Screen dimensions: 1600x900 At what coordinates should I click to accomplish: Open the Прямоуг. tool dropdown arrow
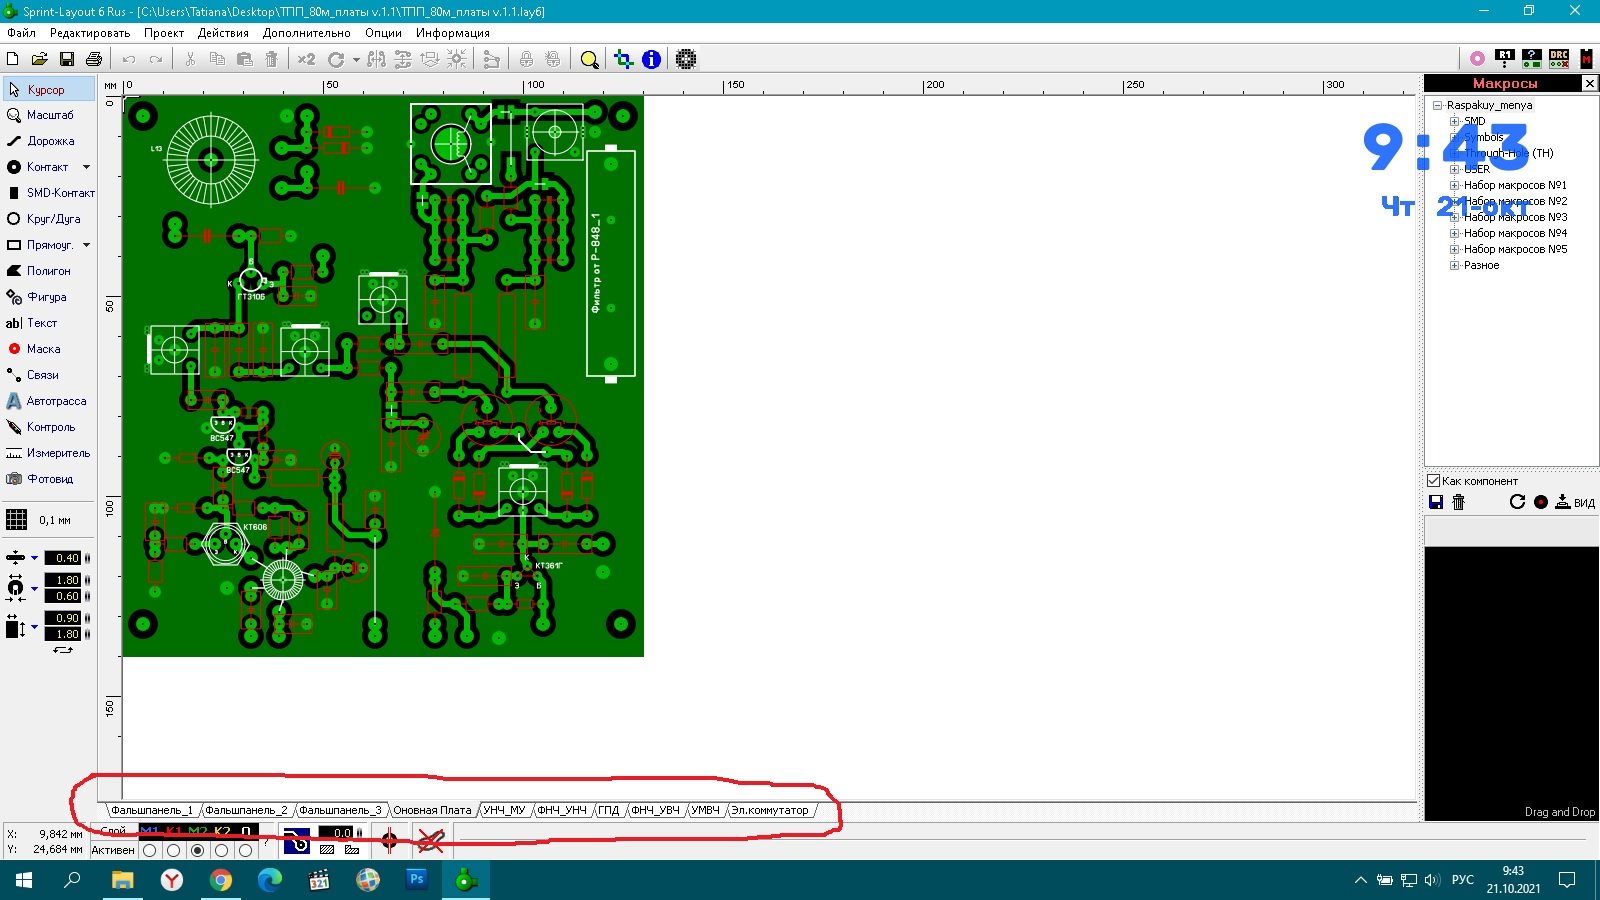click(x=86, y=245)
